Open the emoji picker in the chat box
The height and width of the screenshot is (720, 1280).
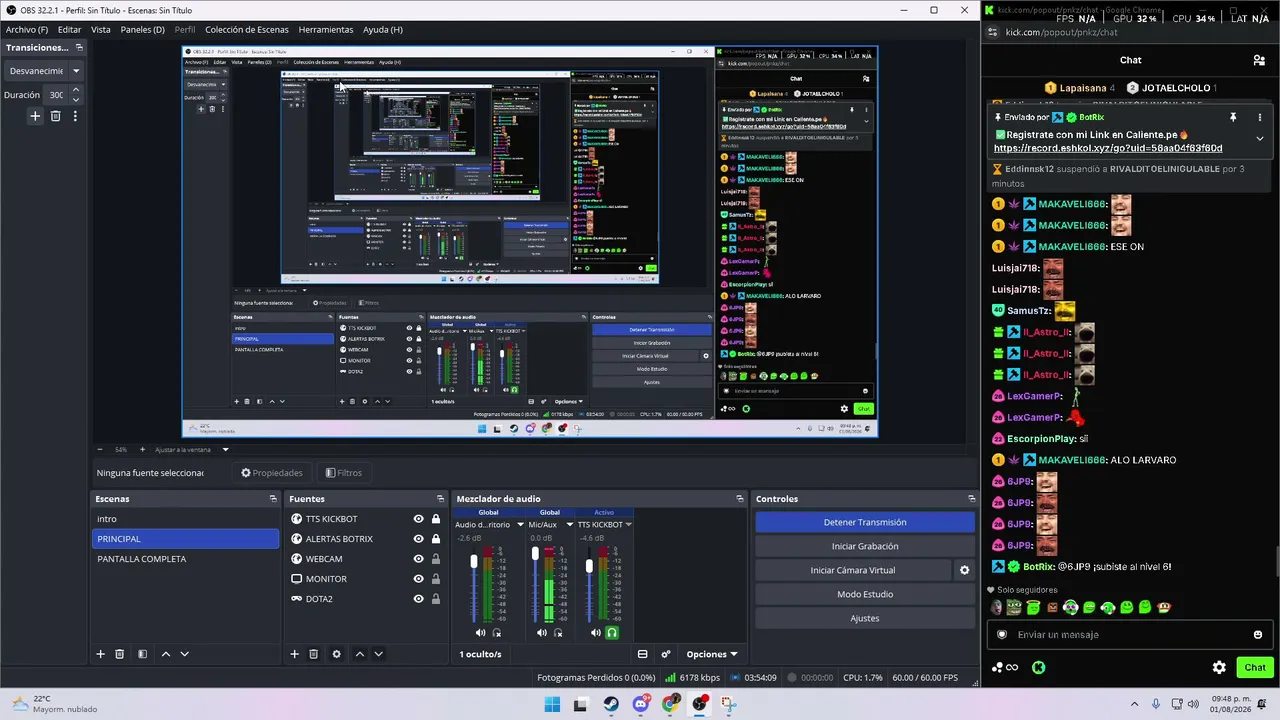(1258, 634)
